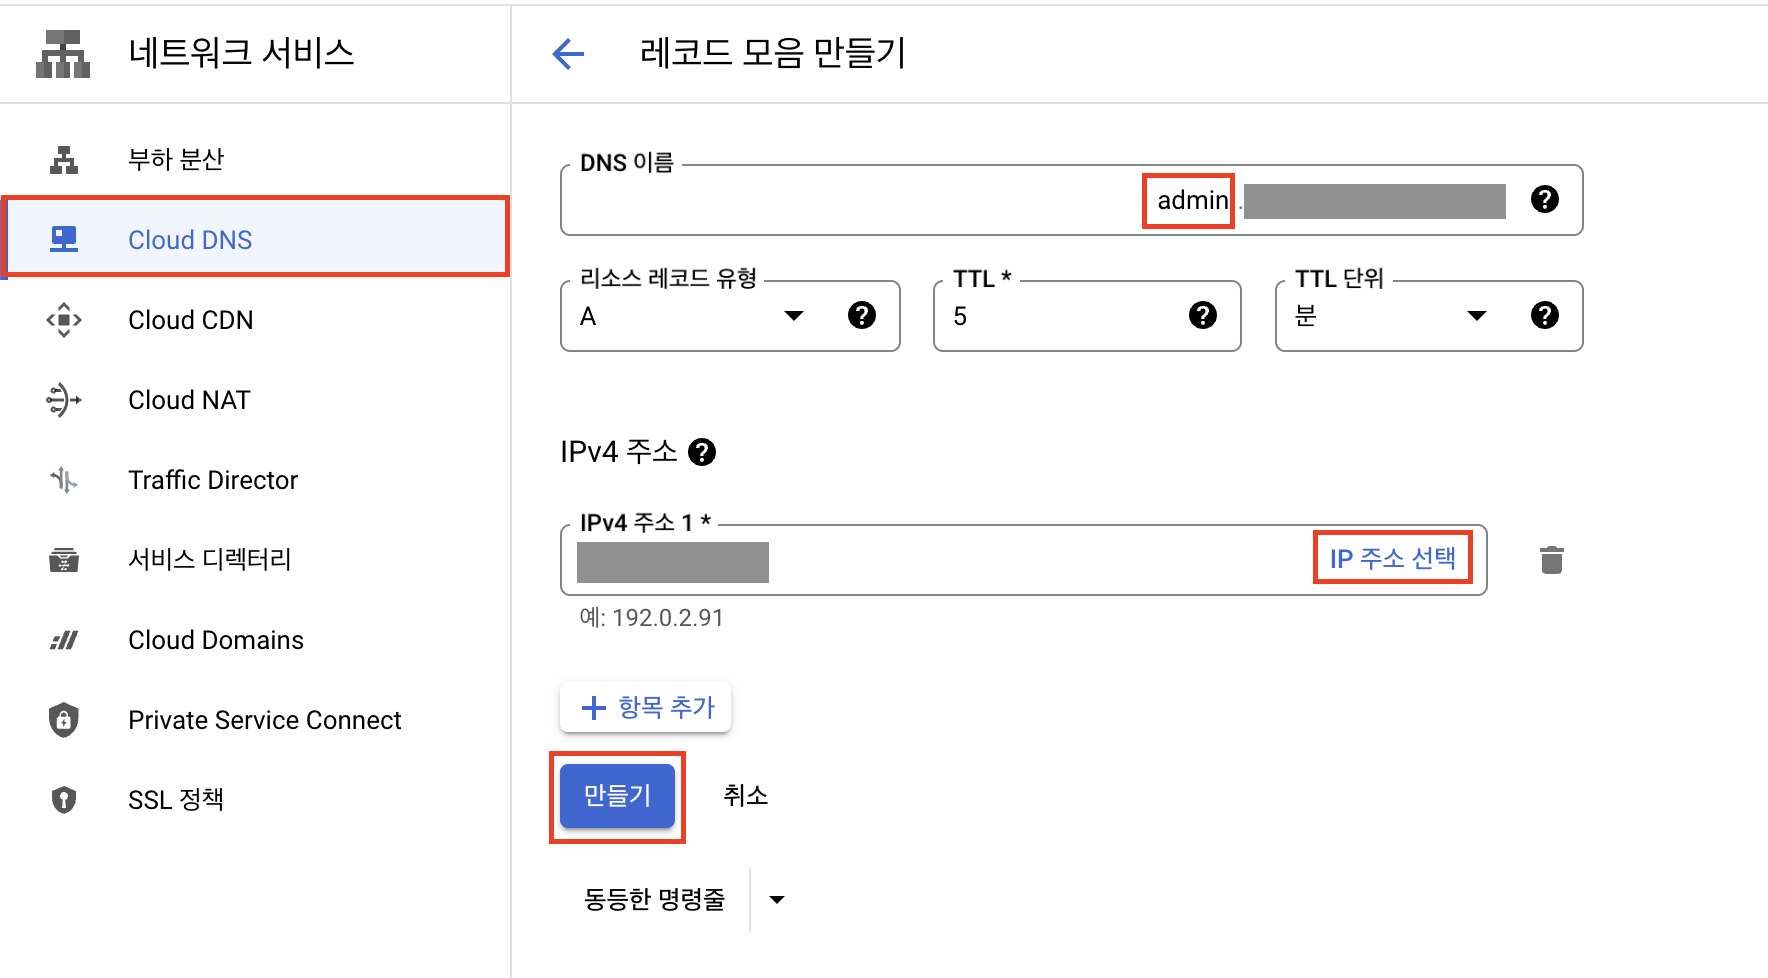
Task: Click the 항목 추가 button
Action: pyautogui.click(x=646, y=708)
